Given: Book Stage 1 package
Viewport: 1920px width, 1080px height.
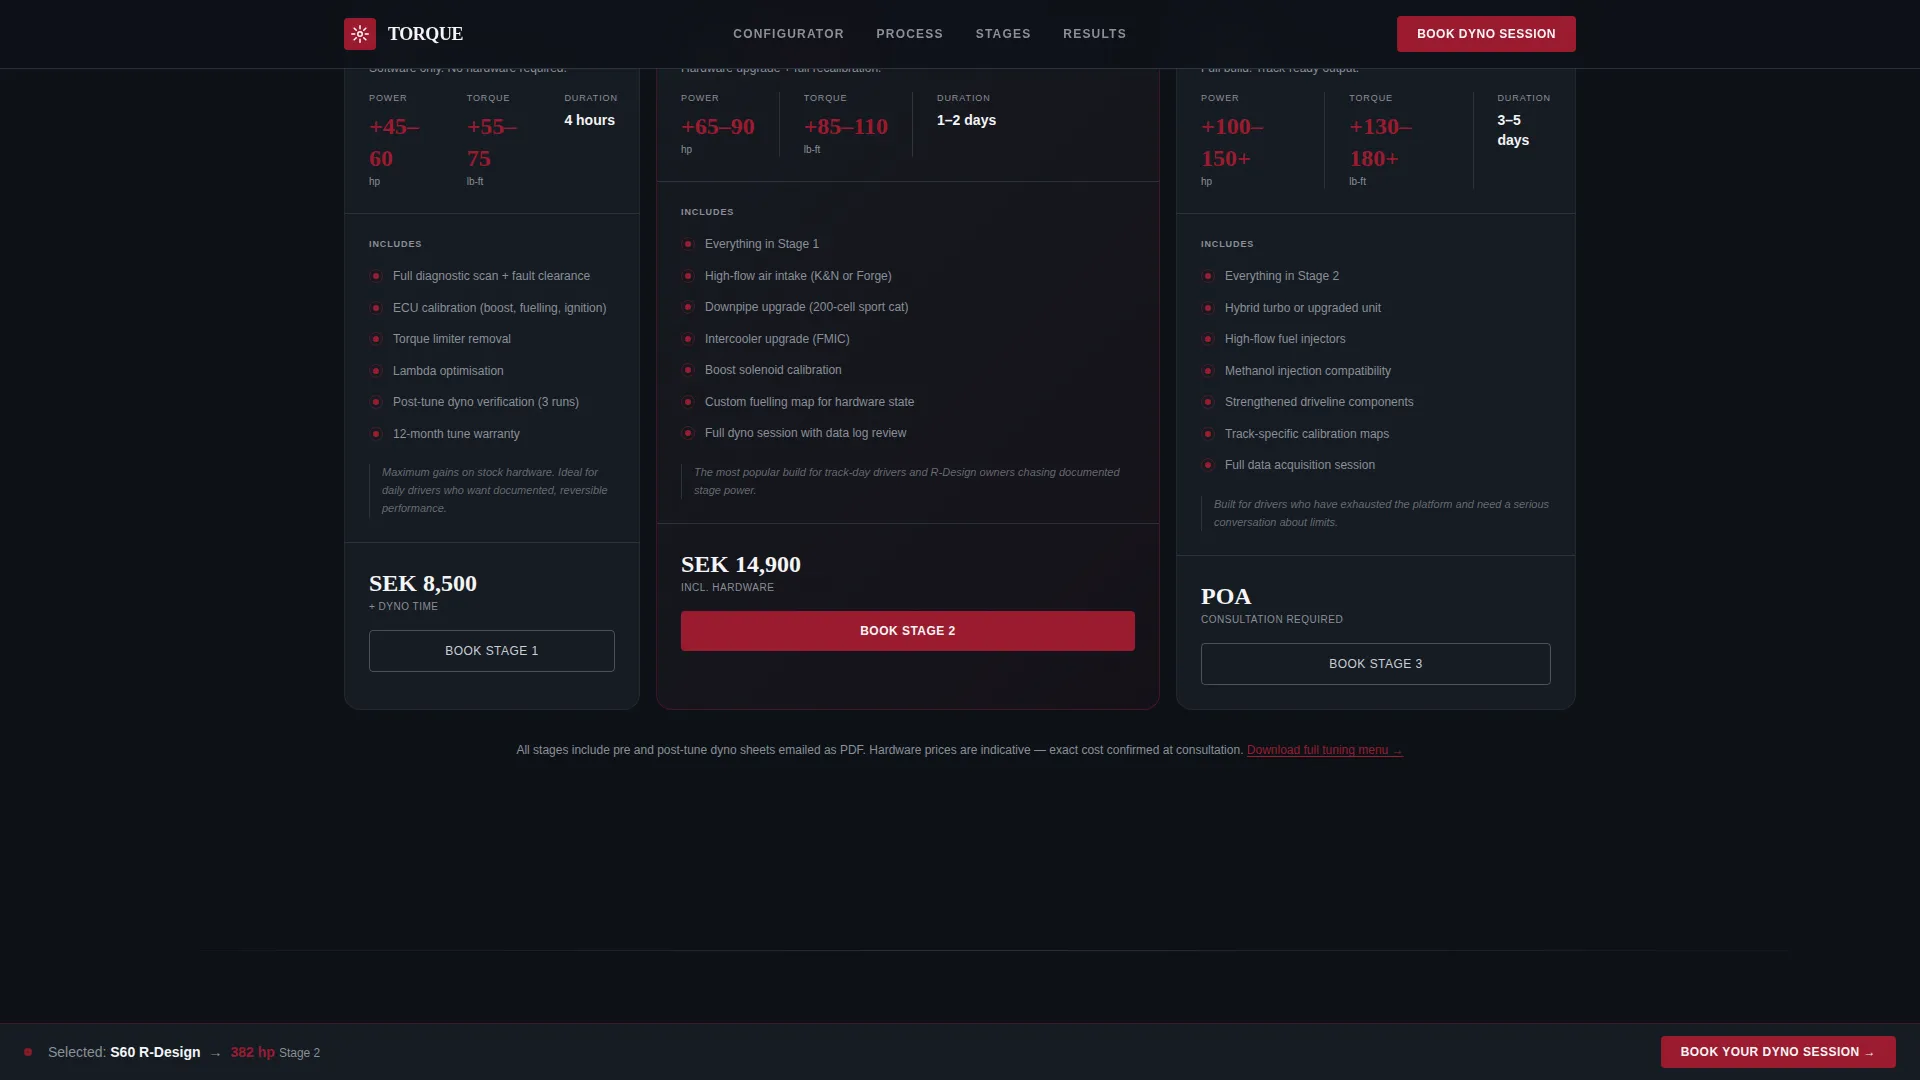Looking at the screenshot, I should click(492, 651).
